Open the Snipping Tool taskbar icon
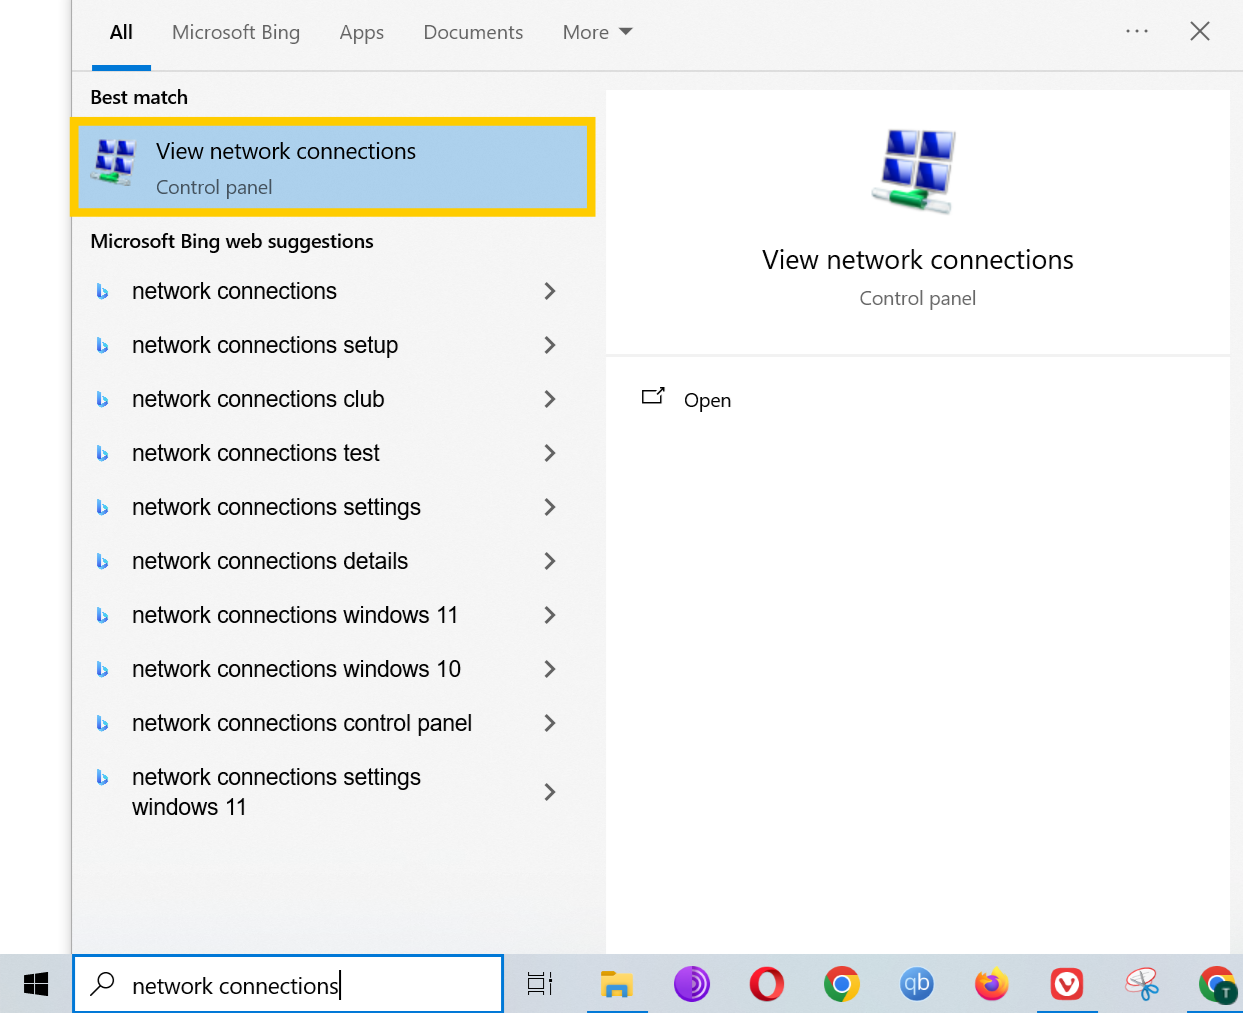The image size is (1243, 1013). (1142, 984)
